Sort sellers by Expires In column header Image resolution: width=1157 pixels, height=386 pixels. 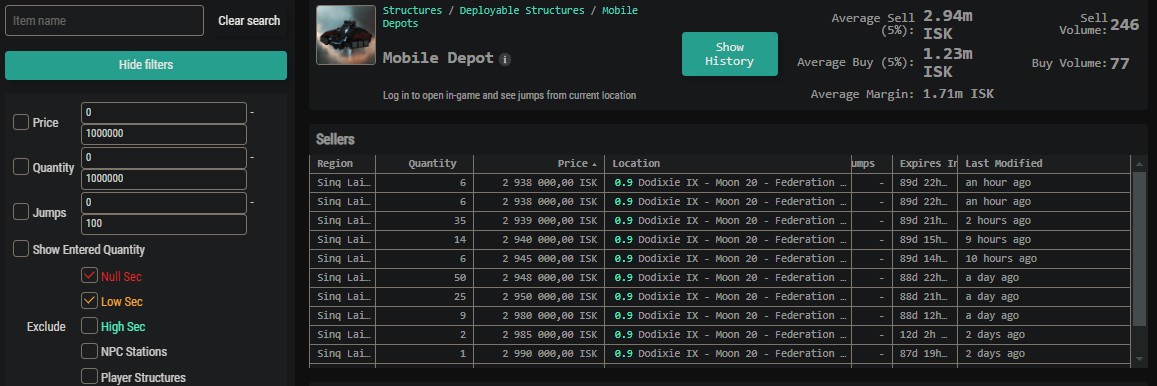925,164
